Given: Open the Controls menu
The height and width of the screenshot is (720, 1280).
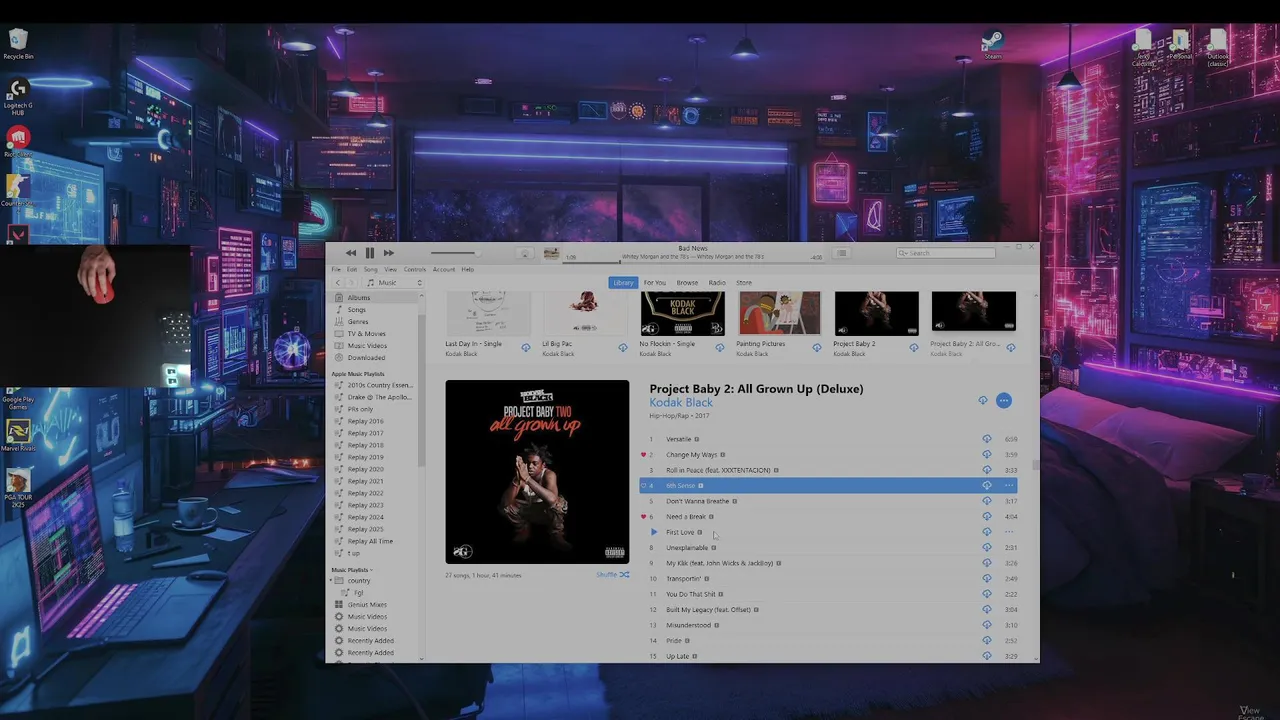Looking at the screenshot, I should pyautogui.click(x=415, y=270).
